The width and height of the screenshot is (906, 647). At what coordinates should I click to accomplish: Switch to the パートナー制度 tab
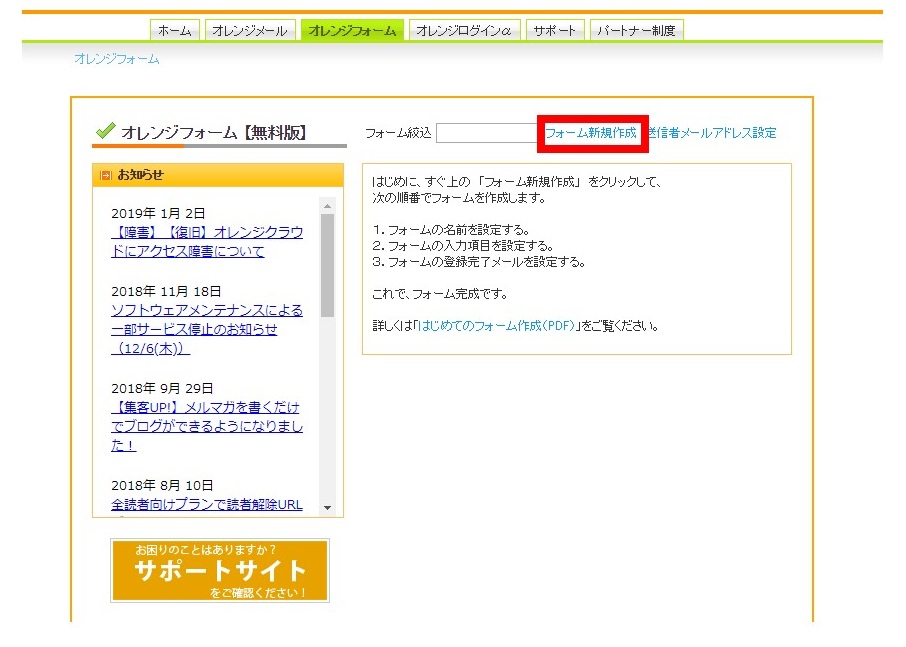(636, 31)
